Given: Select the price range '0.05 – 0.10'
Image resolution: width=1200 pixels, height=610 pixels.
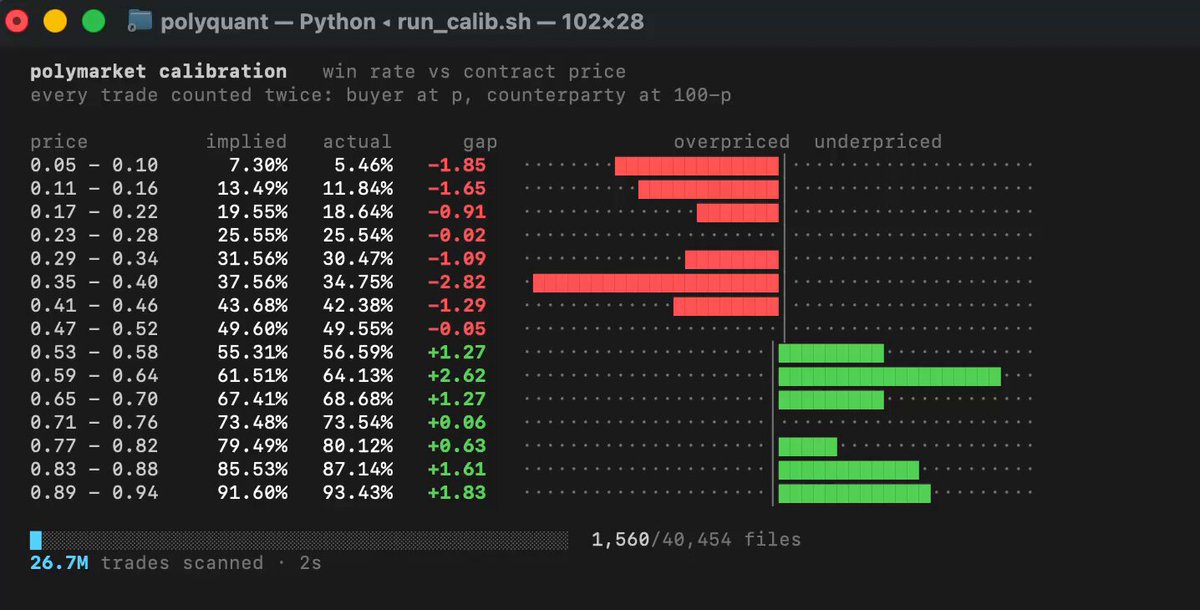Looking at the screenshot, I should [x=94, y=166].
